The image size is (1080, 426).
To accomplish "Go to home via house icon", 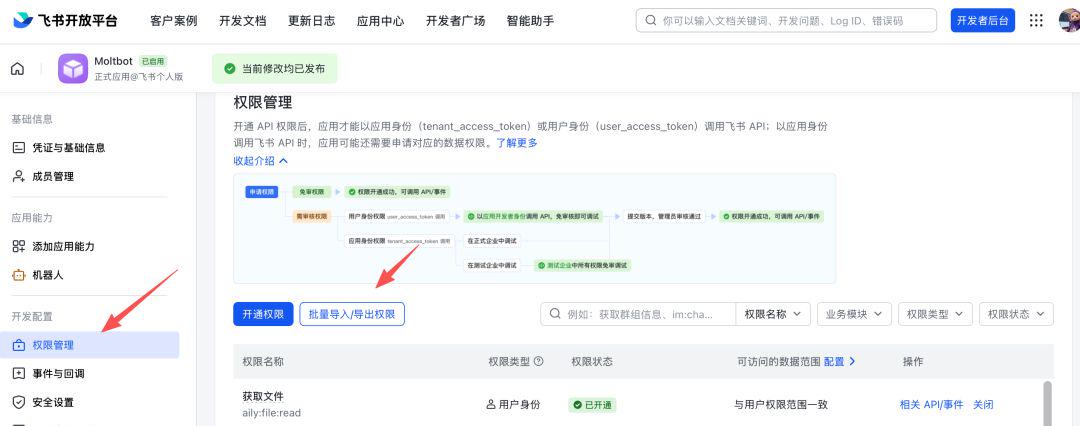I will [x=18, y=69].
